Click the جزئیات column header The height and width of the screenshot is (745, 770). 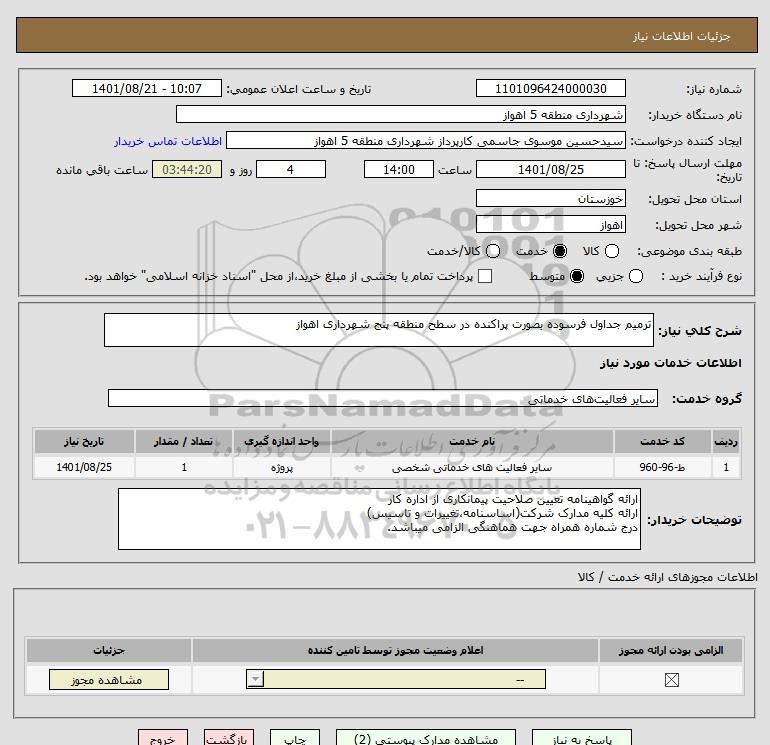click(x=109, y=651)
